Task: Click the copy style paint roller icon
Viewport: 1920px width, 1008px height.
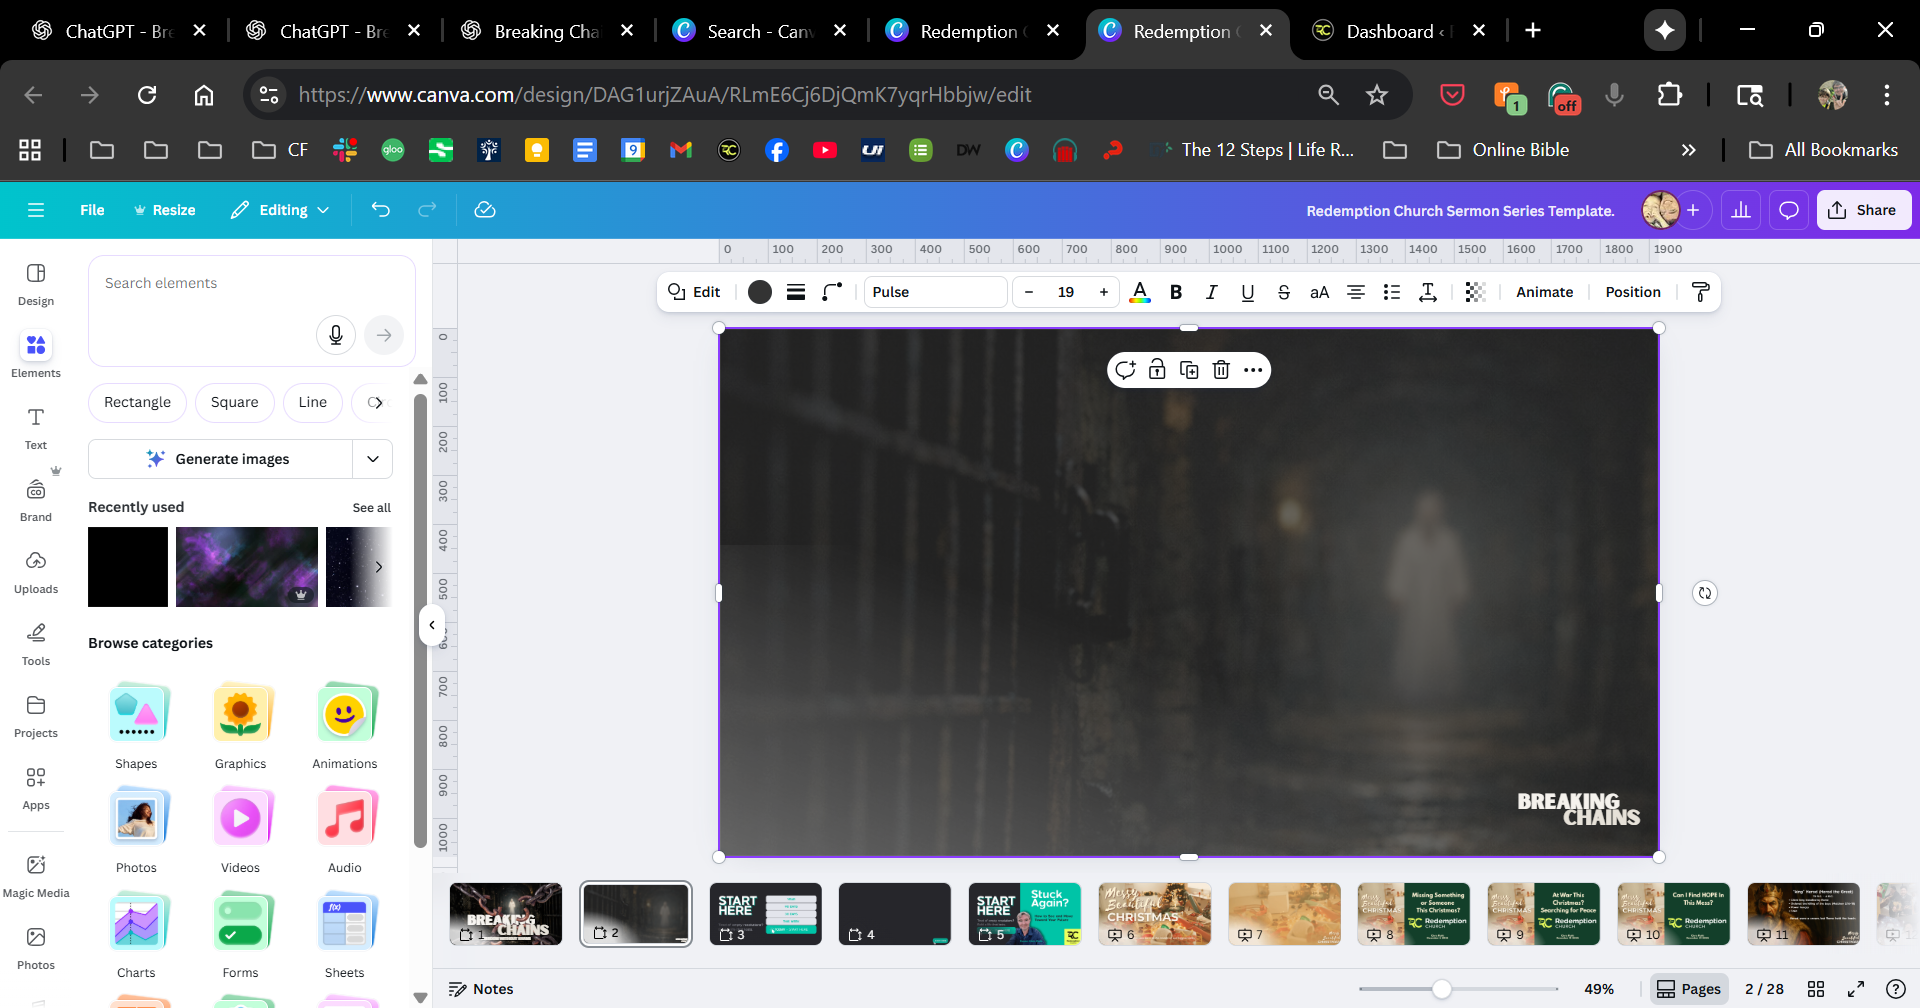Action: tap(1700, 292)
